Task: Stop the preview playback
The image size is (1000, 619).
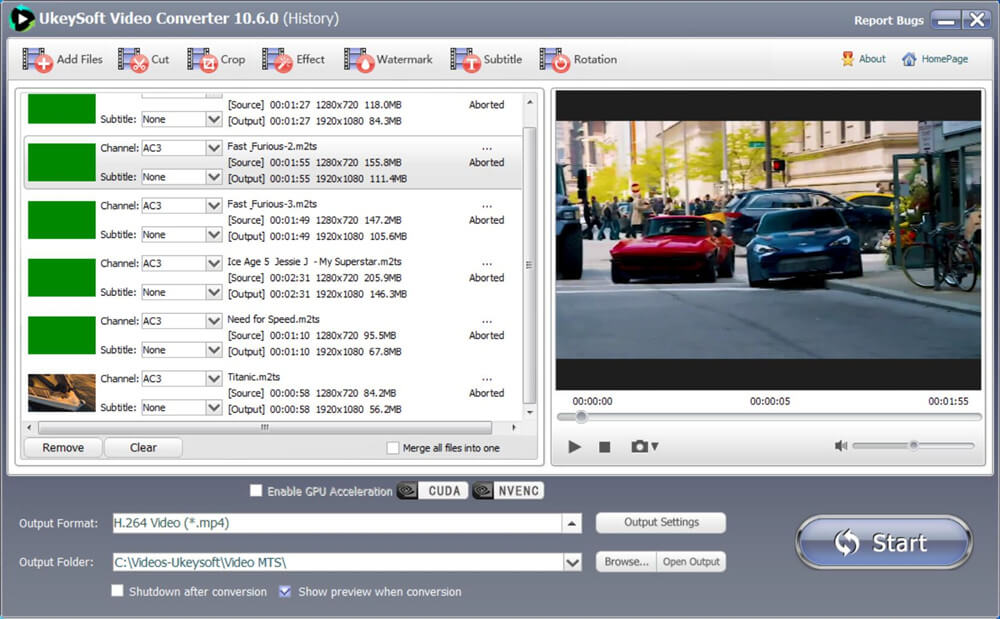Action: tap(605, 448)
